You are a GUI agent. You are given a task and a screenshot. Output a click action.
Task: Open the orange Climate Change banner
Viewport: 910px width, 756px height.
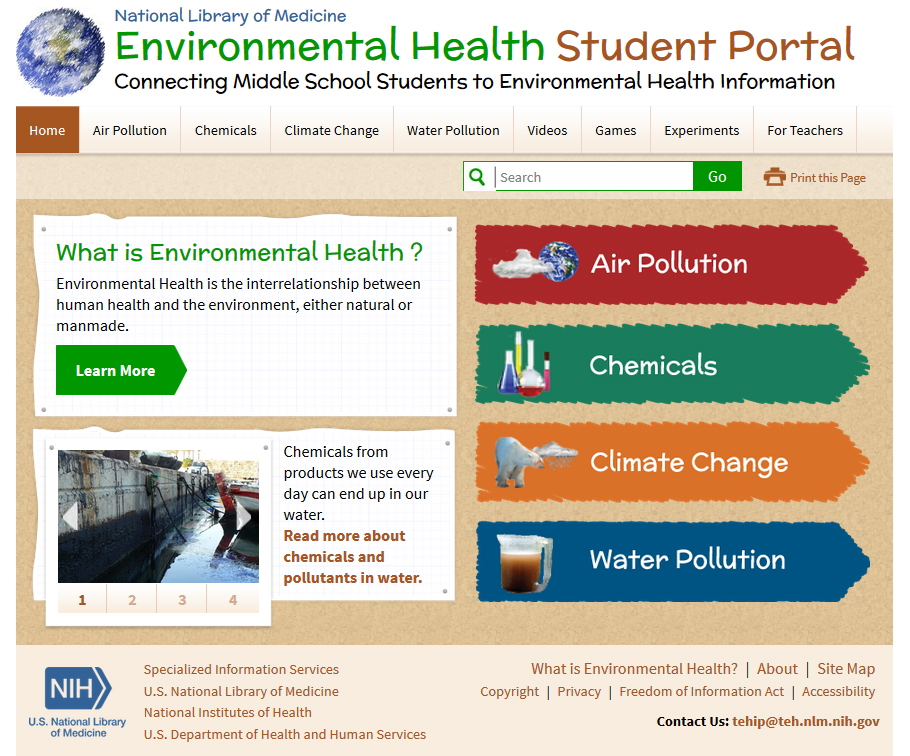click(x=671, y=462)
